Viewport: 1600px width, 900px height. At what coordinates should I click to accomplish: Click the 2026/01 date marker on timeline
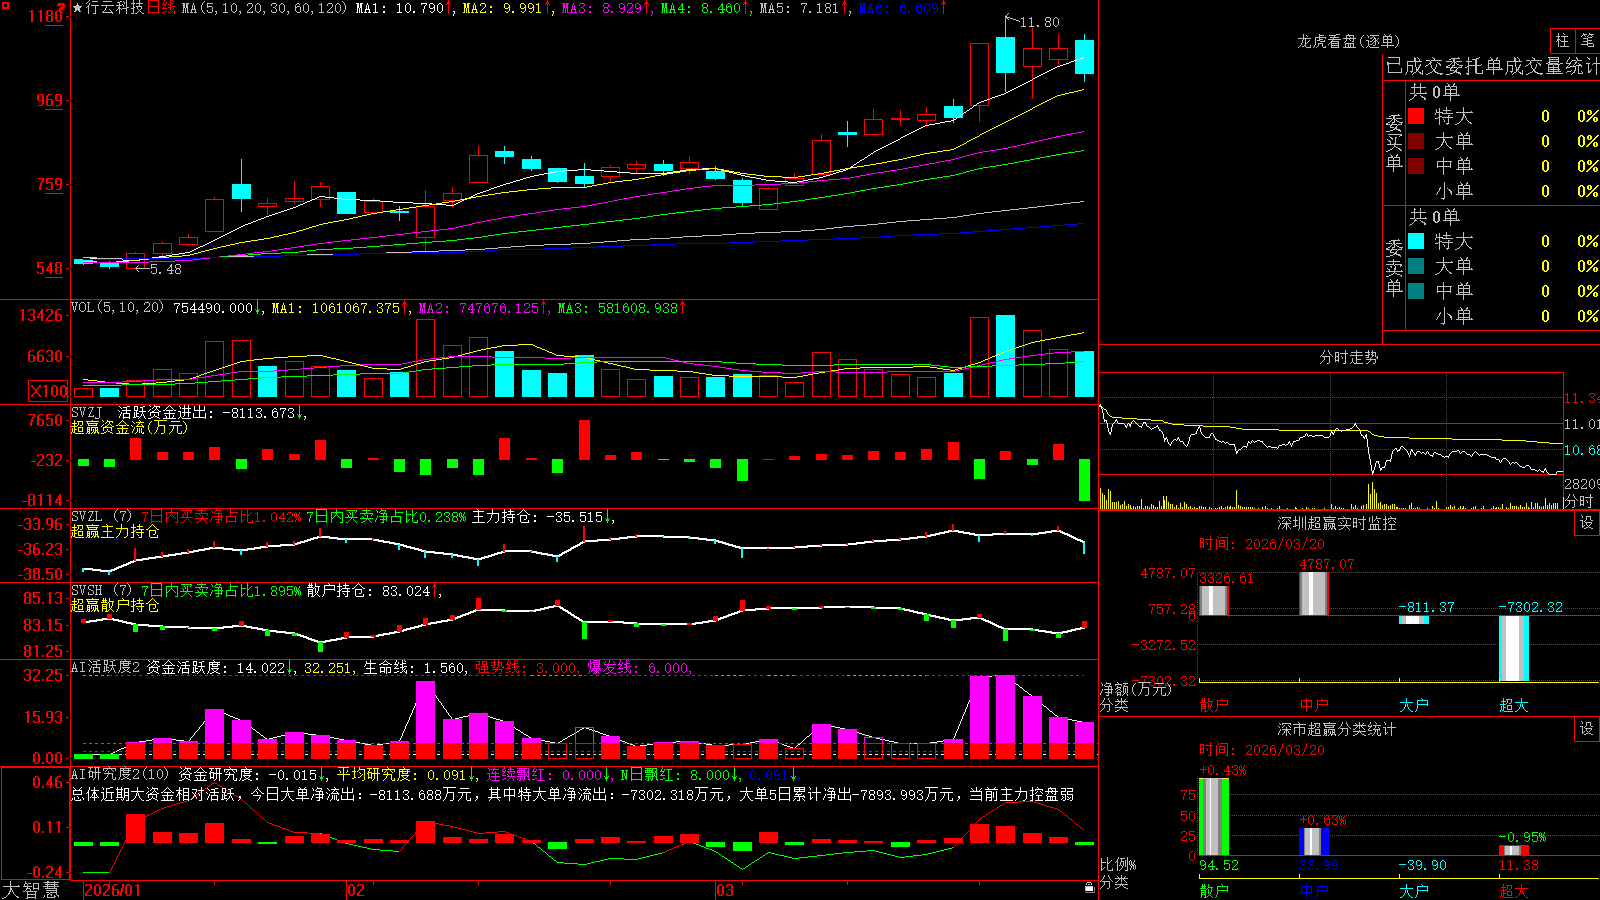[113, 890]
